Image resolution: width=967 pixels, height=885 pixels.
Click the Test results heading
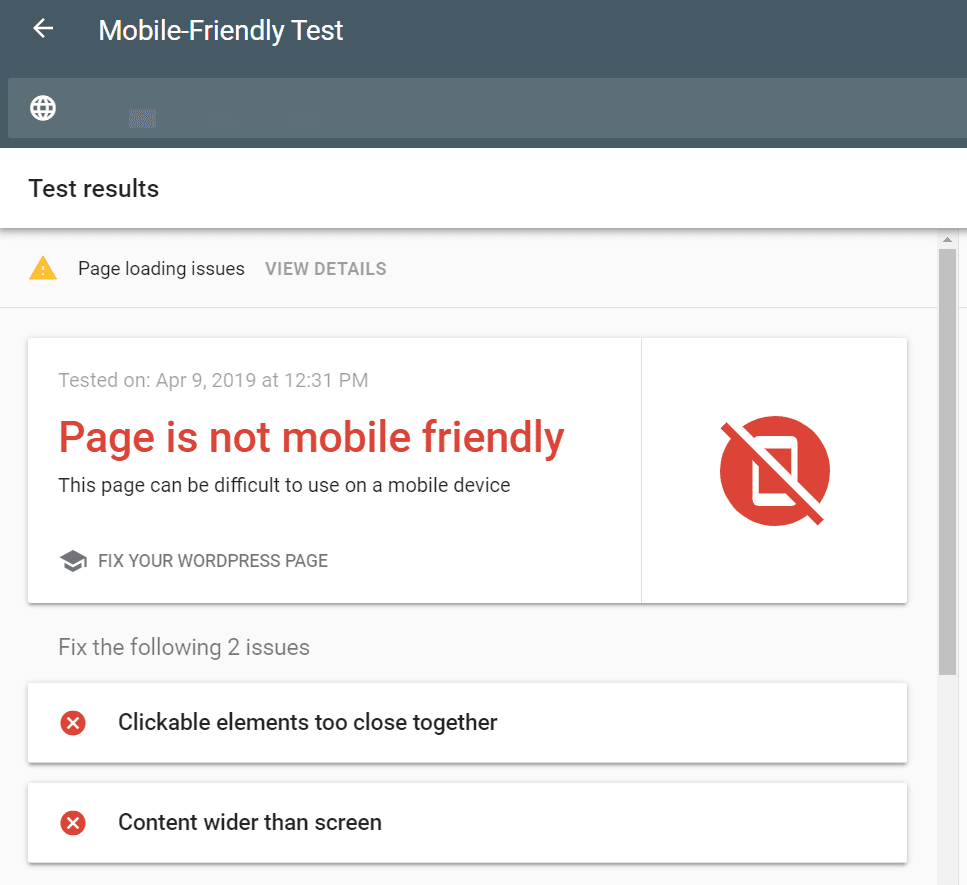[x=94, y=188]
